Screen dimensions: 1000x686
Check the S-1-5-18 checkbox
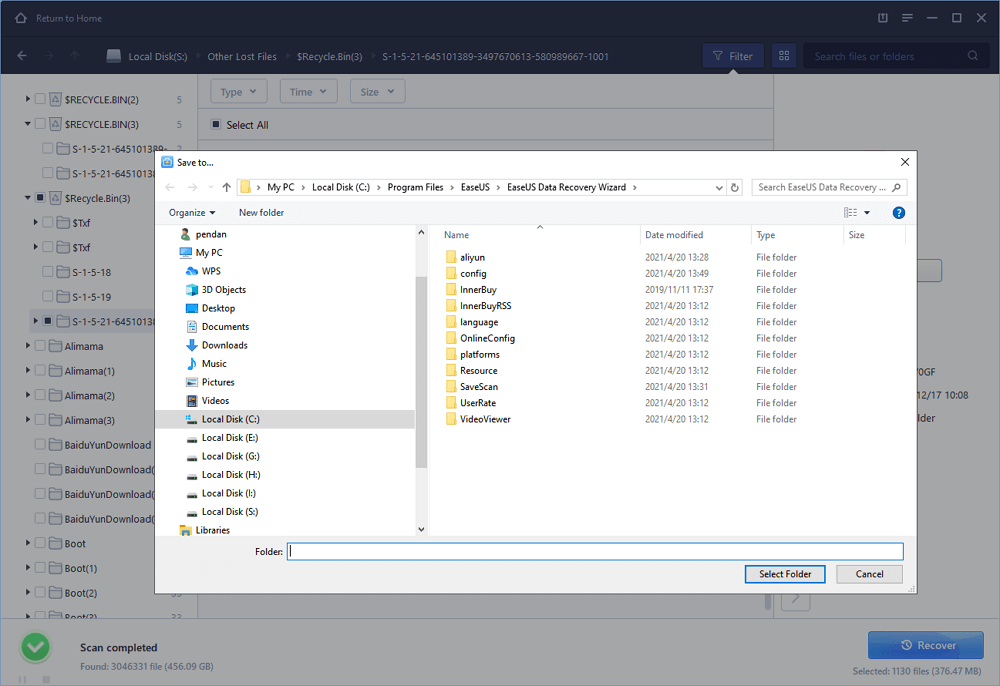click(x=47, y=272)
